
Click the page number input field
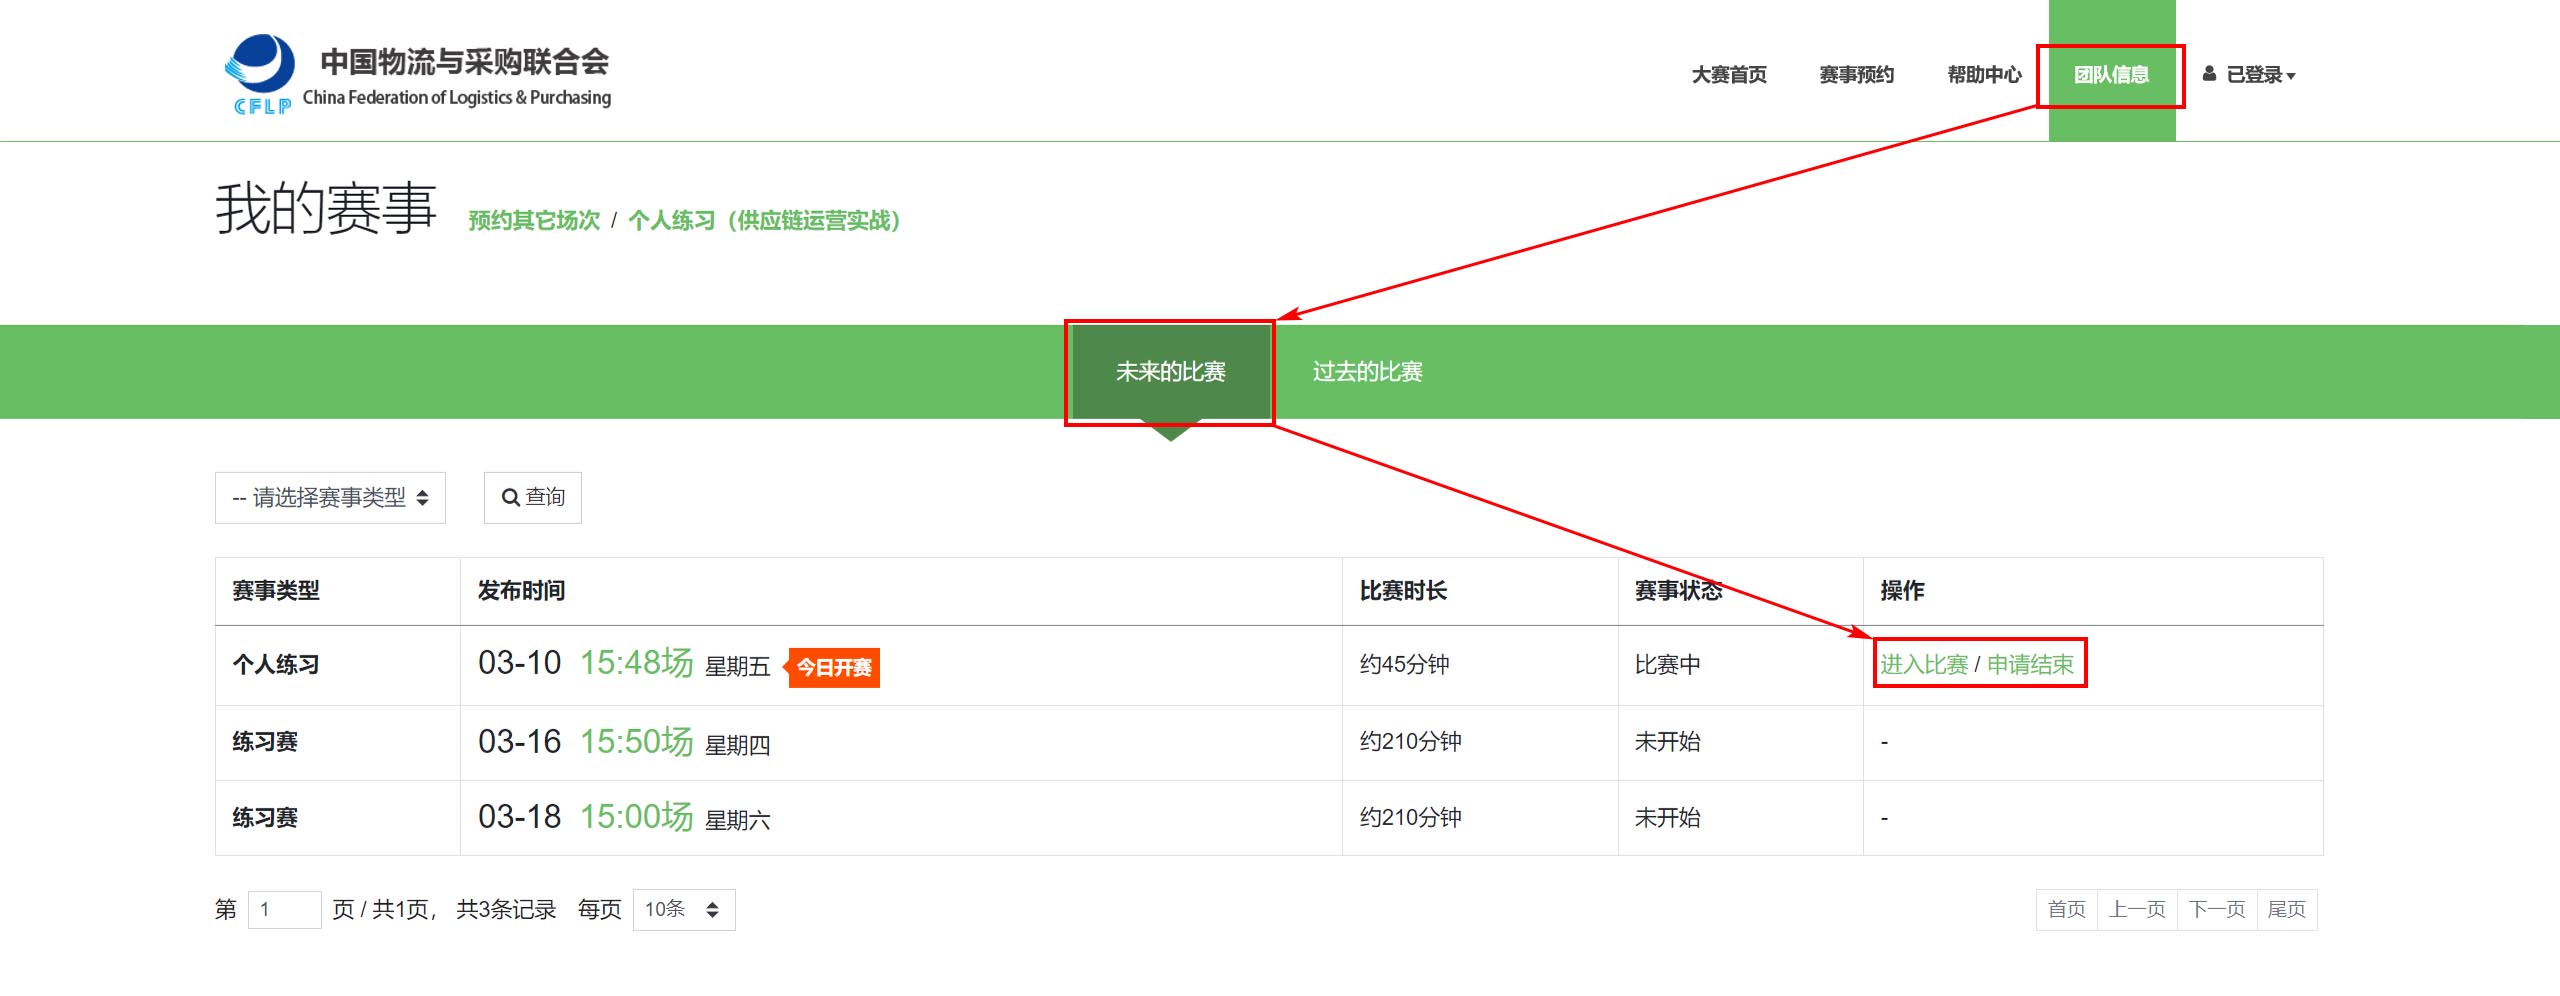coord(284,909)
